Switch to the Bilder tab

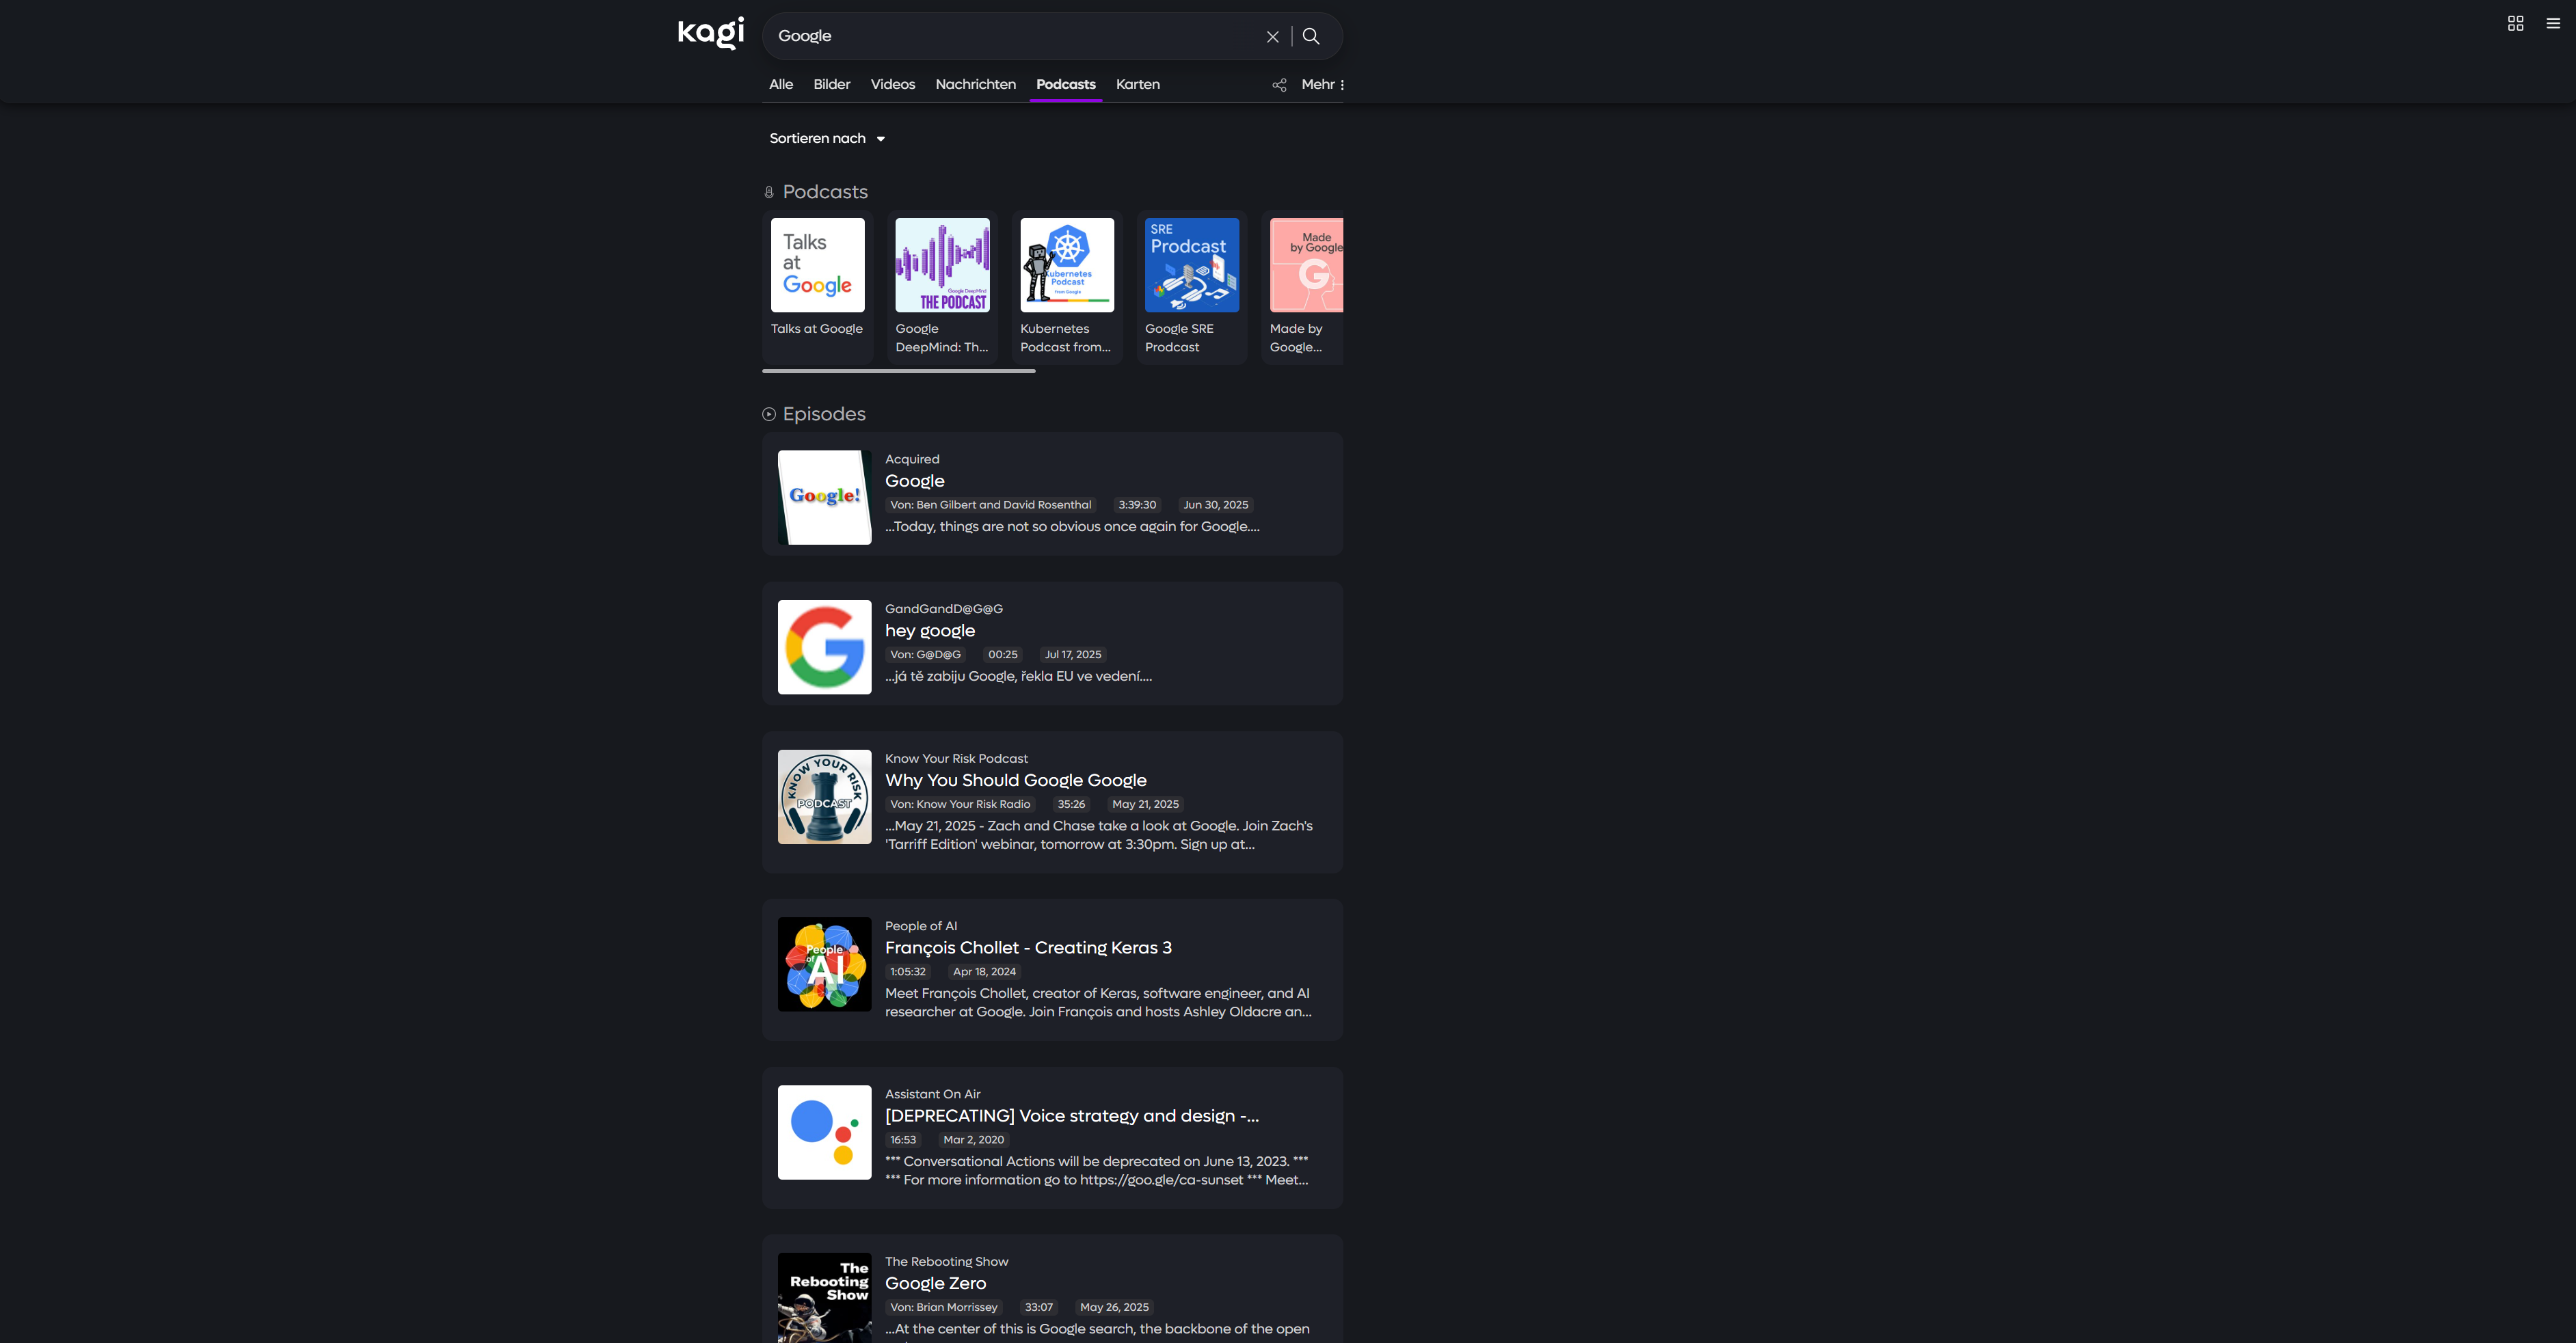[831, 85]
